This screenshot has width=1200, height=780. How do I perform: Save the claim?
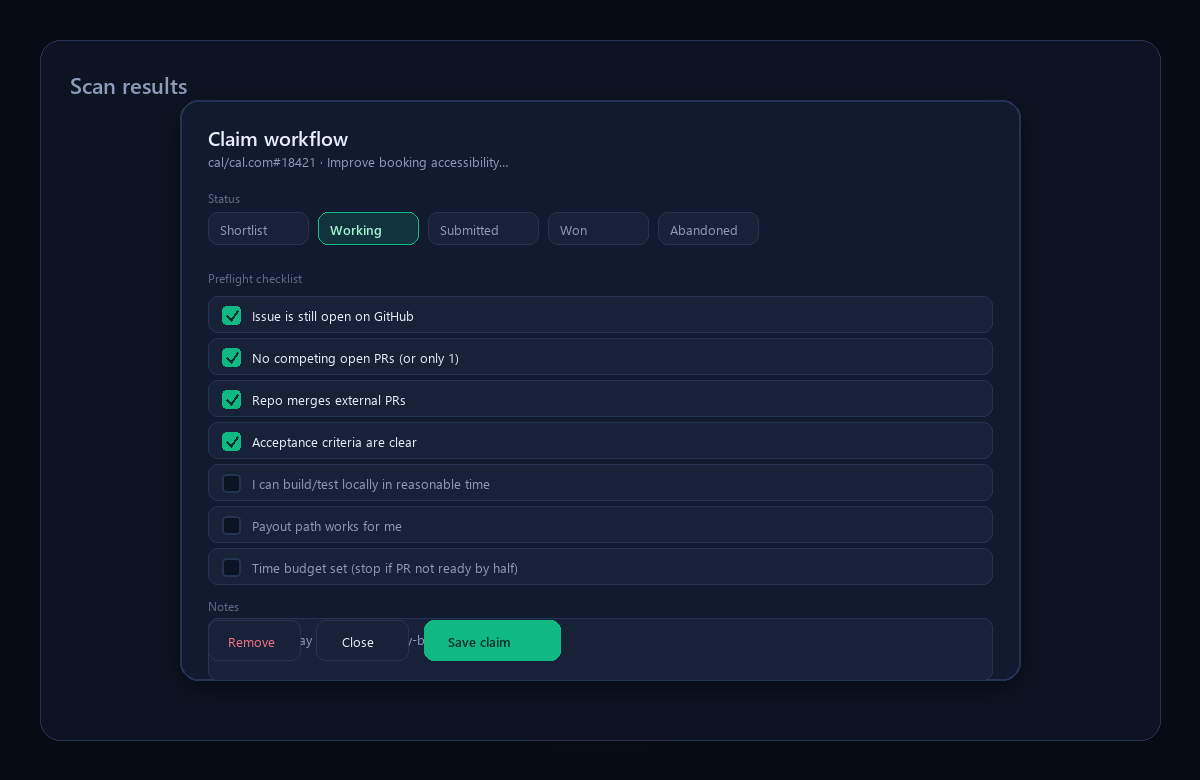pos(492,641)
